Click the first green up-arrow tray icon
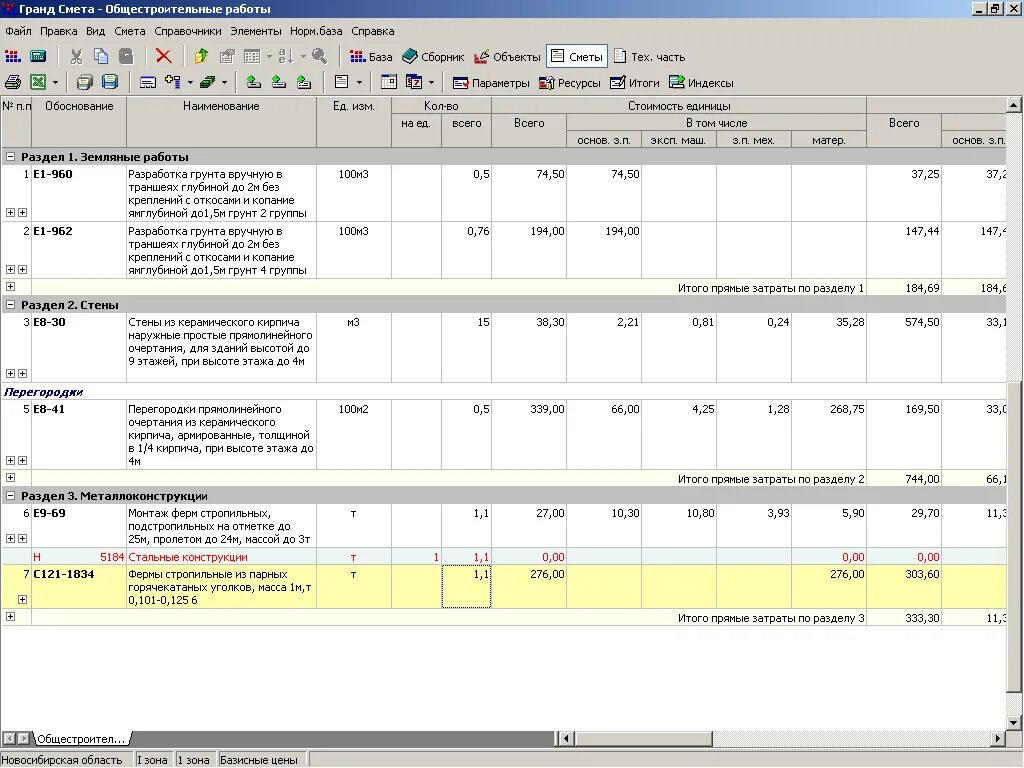 (253, 82)
